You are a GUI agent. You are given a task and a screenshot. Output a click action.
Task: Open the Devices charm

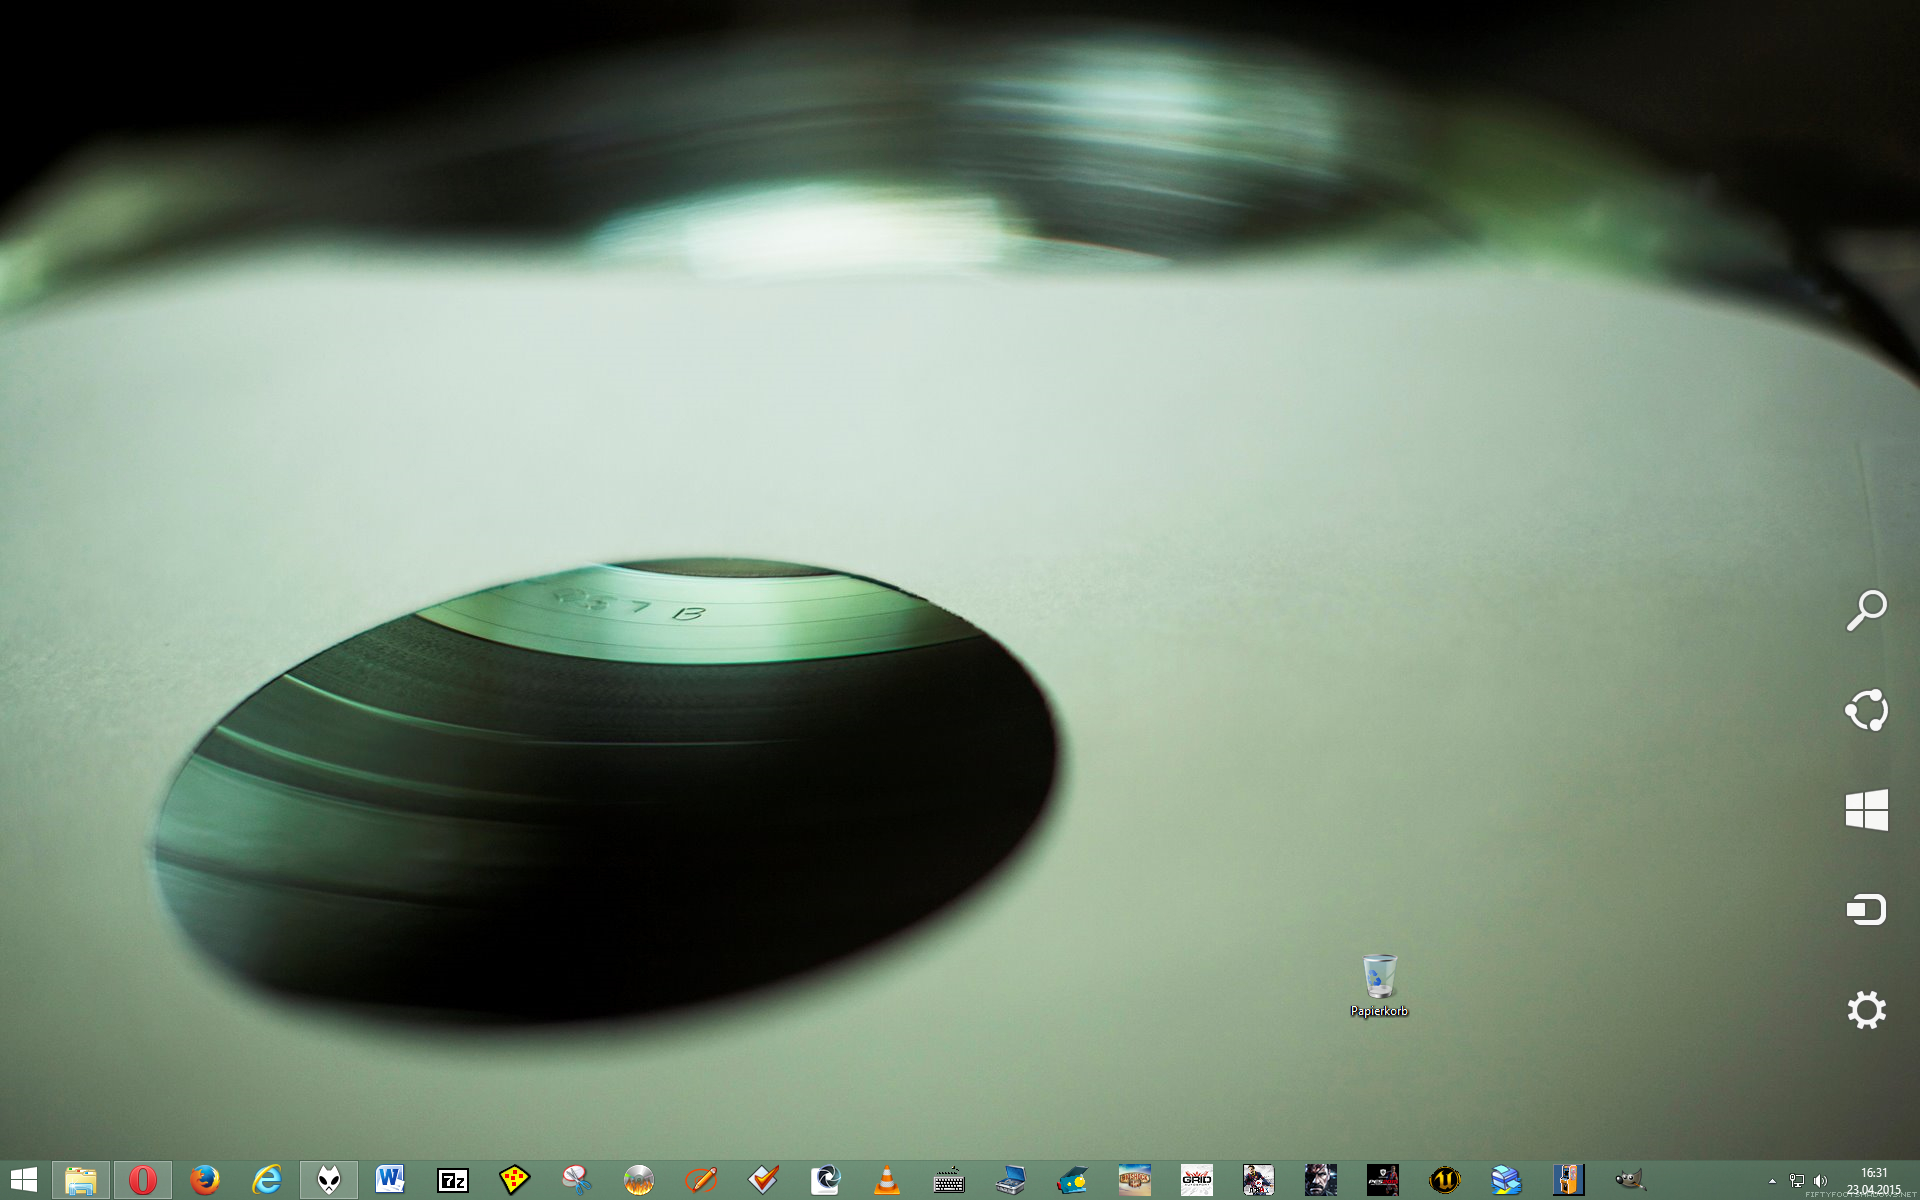click(x=1866, y=910)
